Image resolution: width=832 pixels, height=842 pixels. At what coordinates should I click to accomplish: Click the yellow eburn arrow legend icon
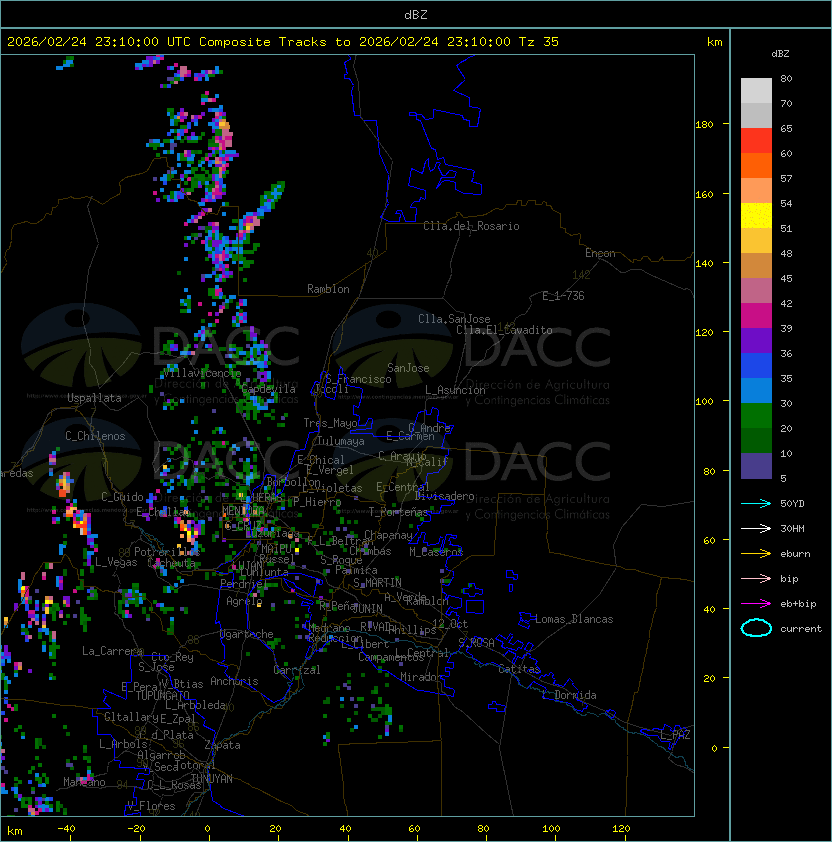(x=756, y=554)
